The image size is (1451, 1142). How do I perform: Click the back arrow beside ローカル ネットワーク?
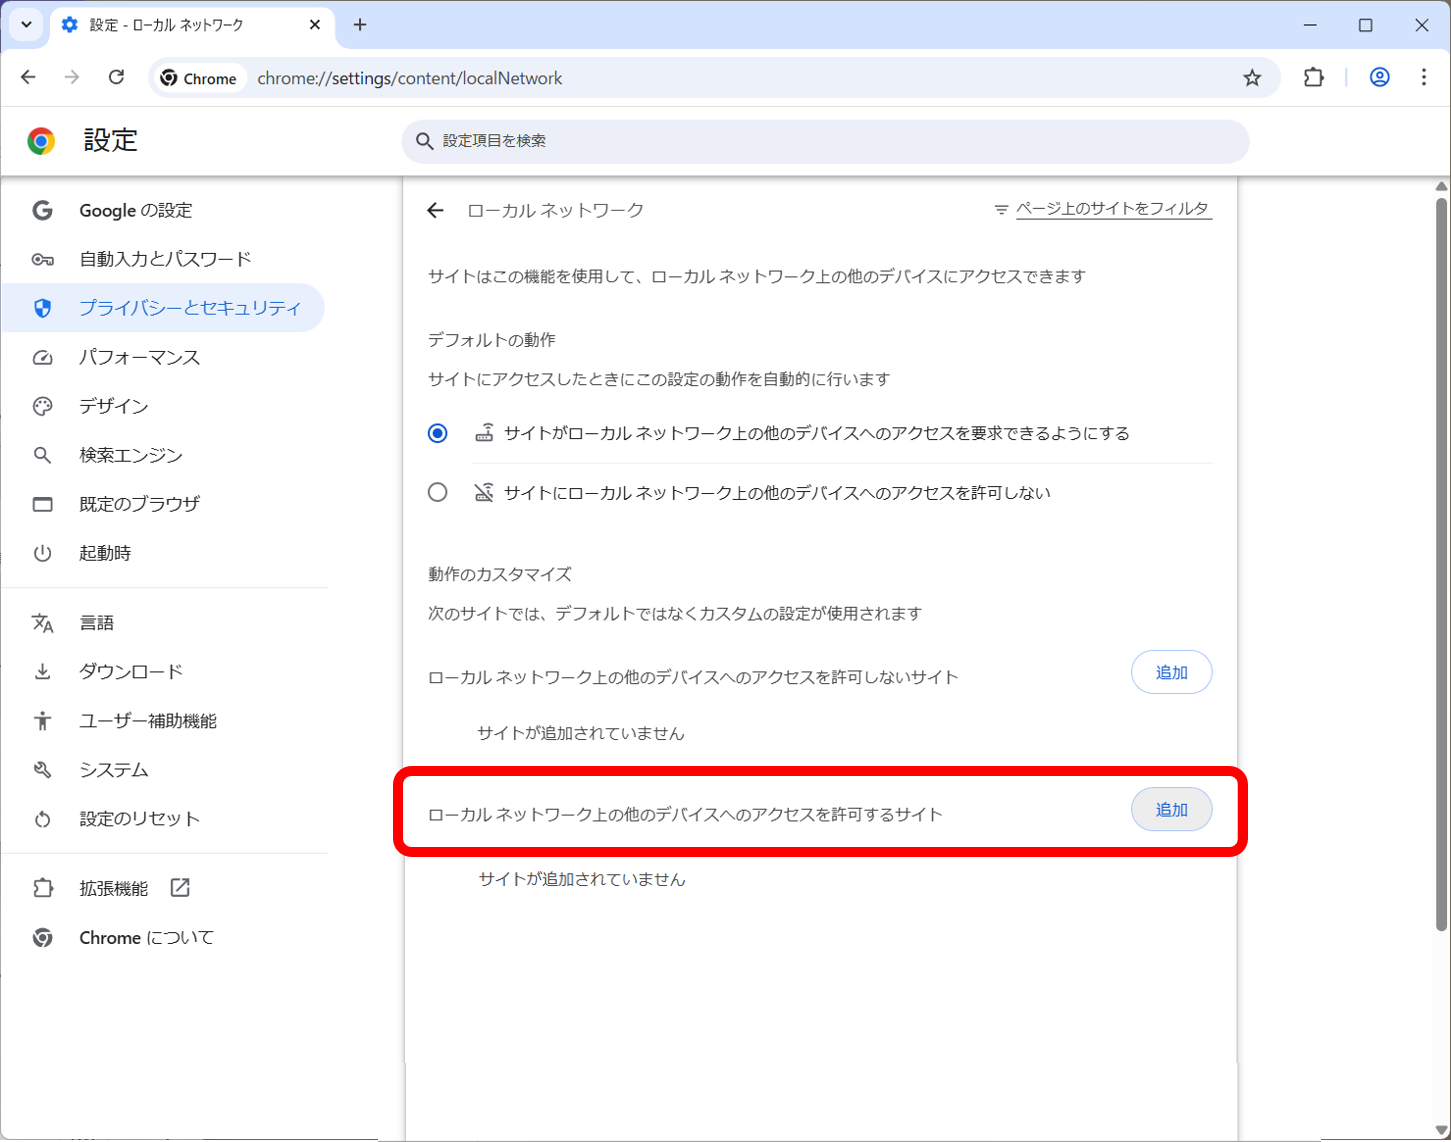point(435,210)
